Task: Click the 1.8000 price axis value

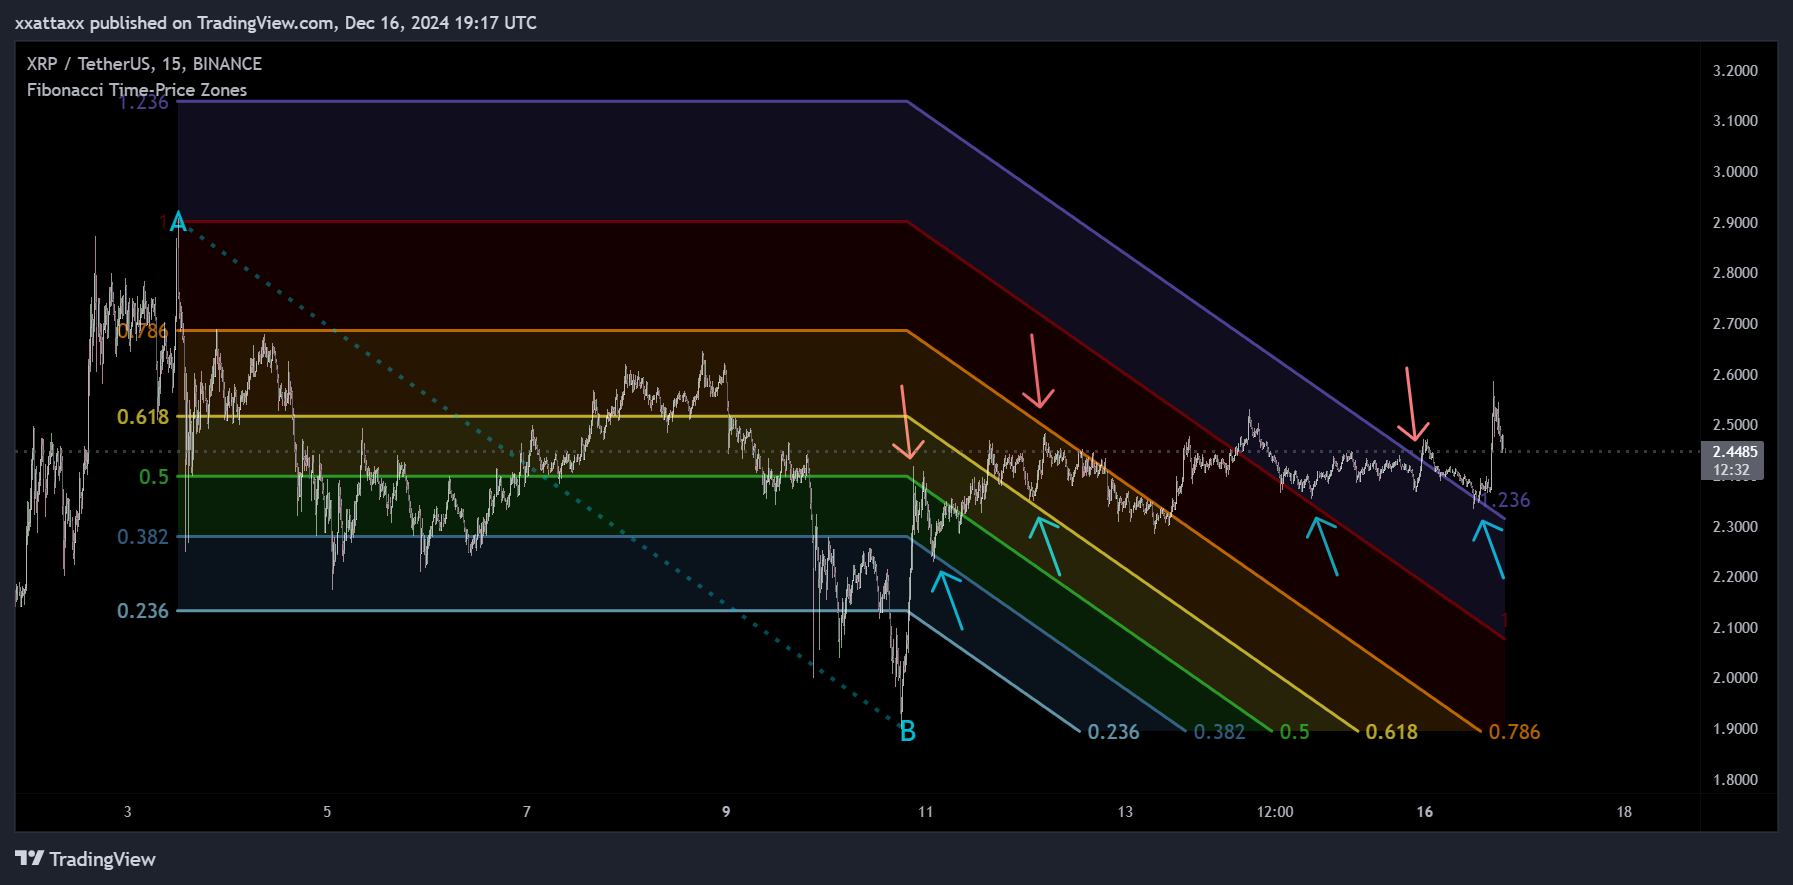Action: tap(1735, 780)
